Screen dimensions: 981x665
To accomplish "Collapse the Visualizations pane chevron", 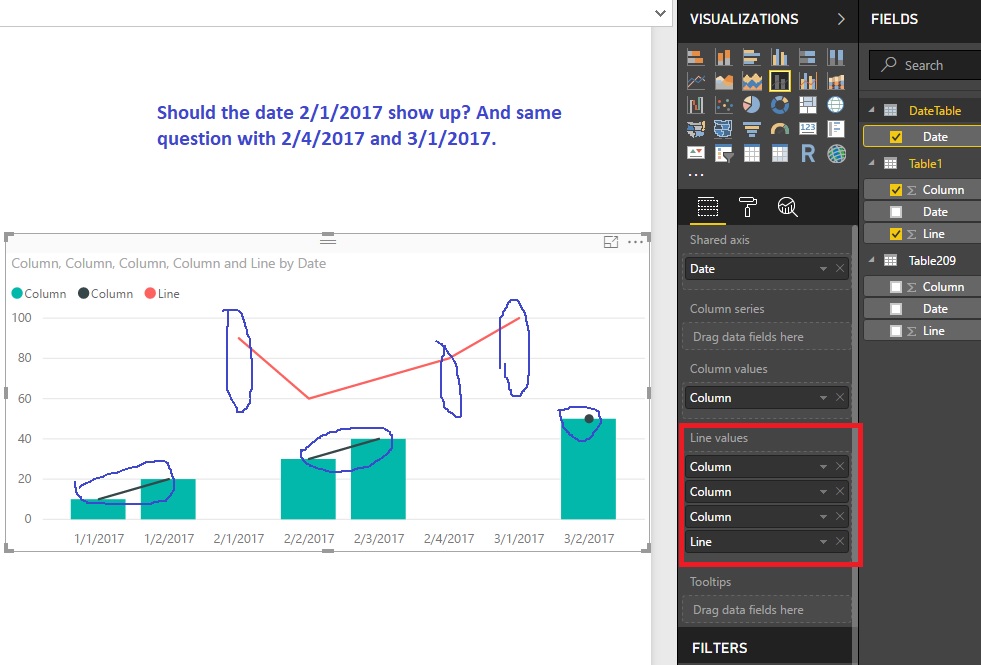I will click(841, 19).
